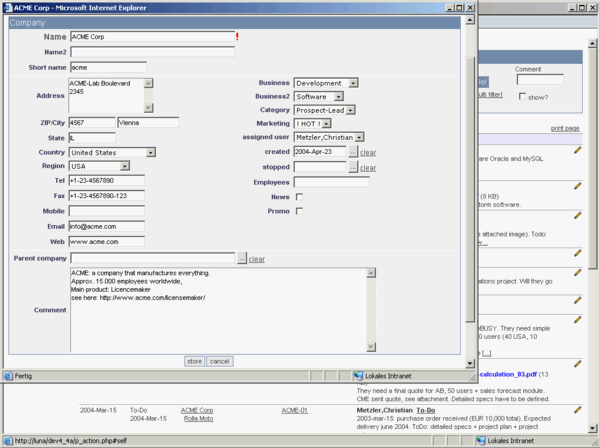600x448 pixels.
Task: Click pencil edit icon beside calculation_03.pdf entry
Action: 577,364
